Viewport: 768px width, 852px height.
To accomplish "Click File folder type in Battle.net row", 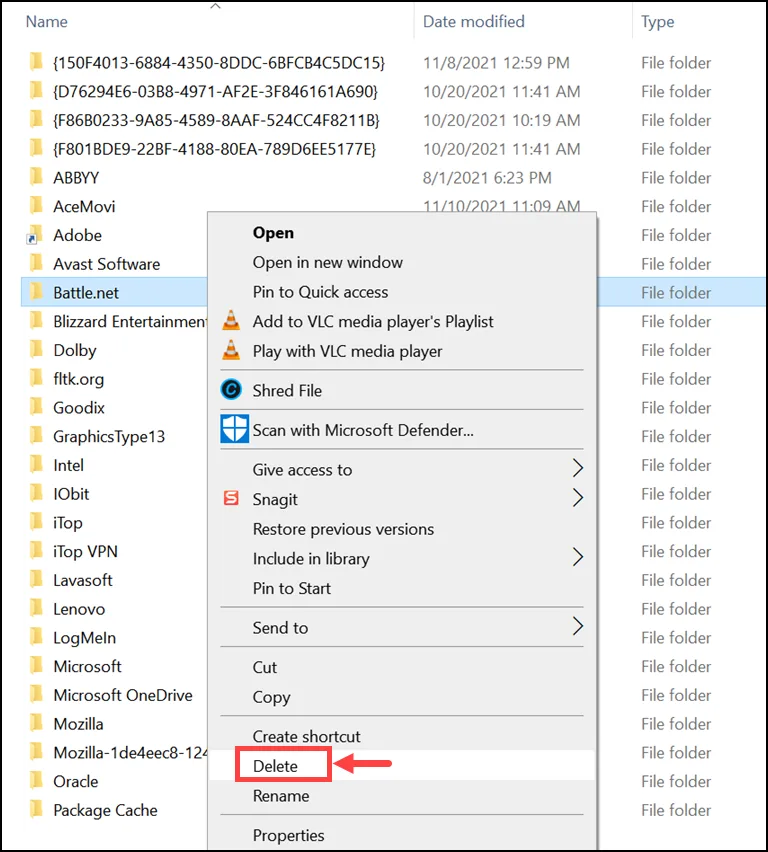I will [676, 292].
